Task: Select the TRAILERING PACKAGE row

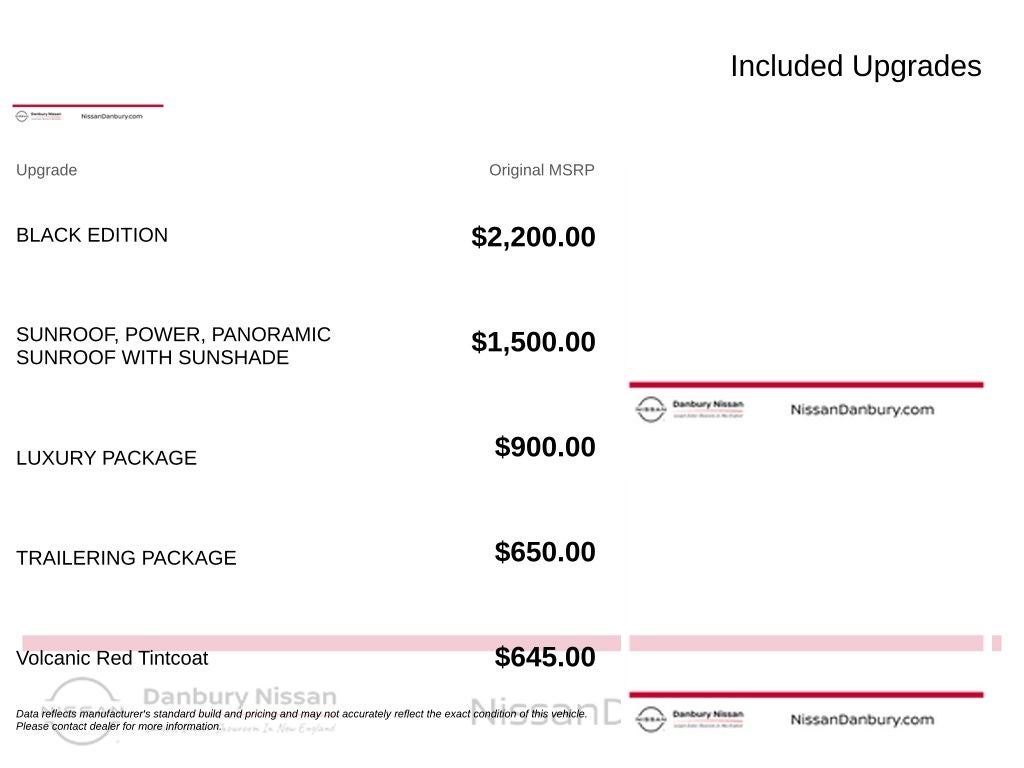Action: (126, 558)
